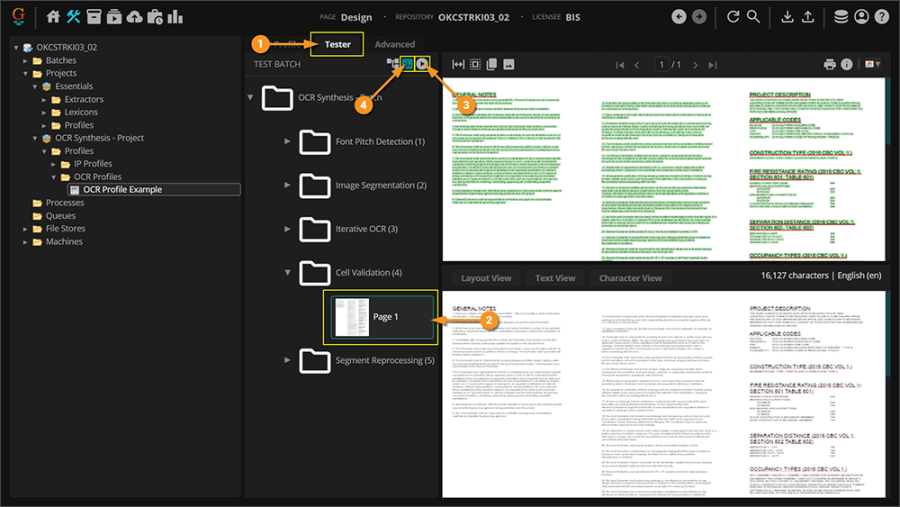Image resolution: width=900 pixels, height=507 pixels.
Task: Open the Tasks play-box icon
Action: pos(114,17)
